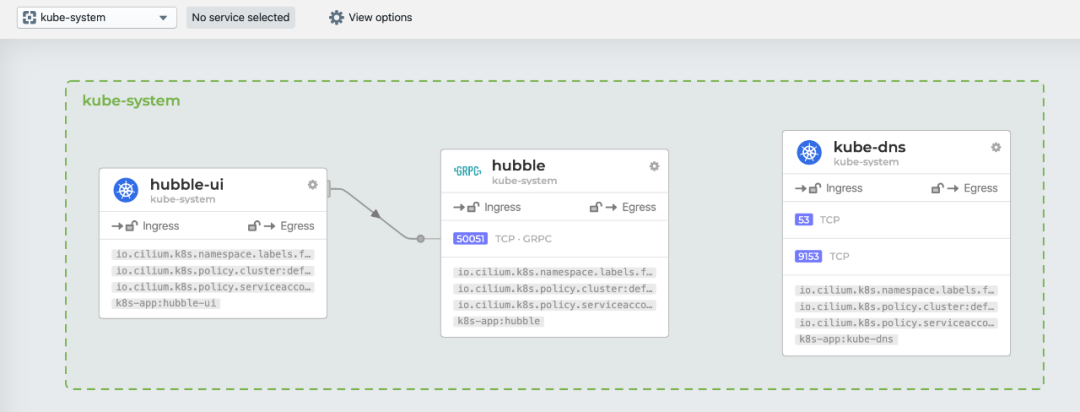The image size is (1080, 412).
Task: Click the kube-dns Kubernetes logo icon
Action: [x=809, y=152]
